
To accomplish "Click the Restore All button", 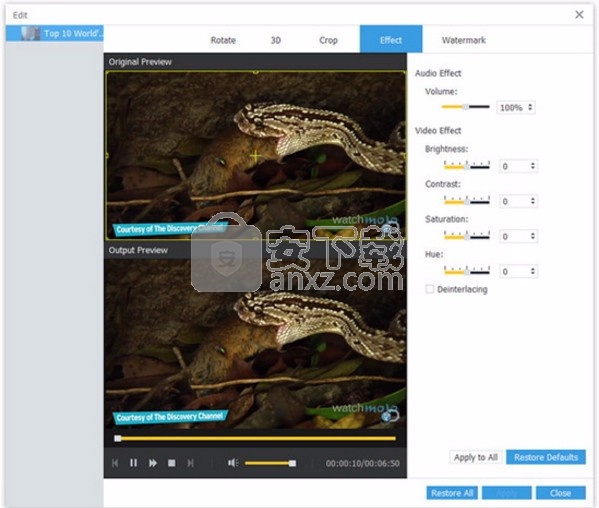I will (452, 493).
